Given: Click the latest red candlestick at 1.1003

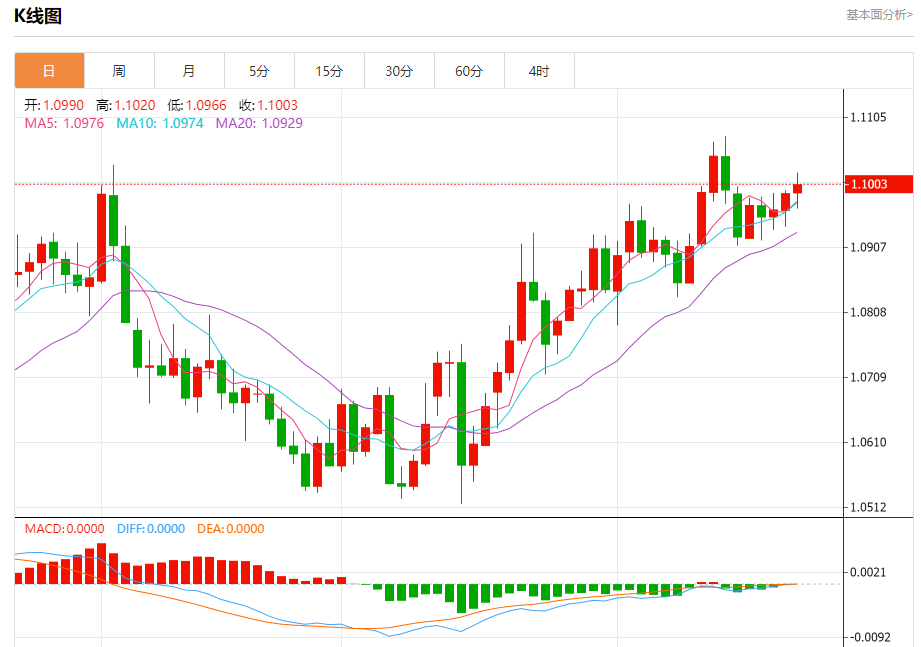Looking at the screenshot, I should (797, 188).
